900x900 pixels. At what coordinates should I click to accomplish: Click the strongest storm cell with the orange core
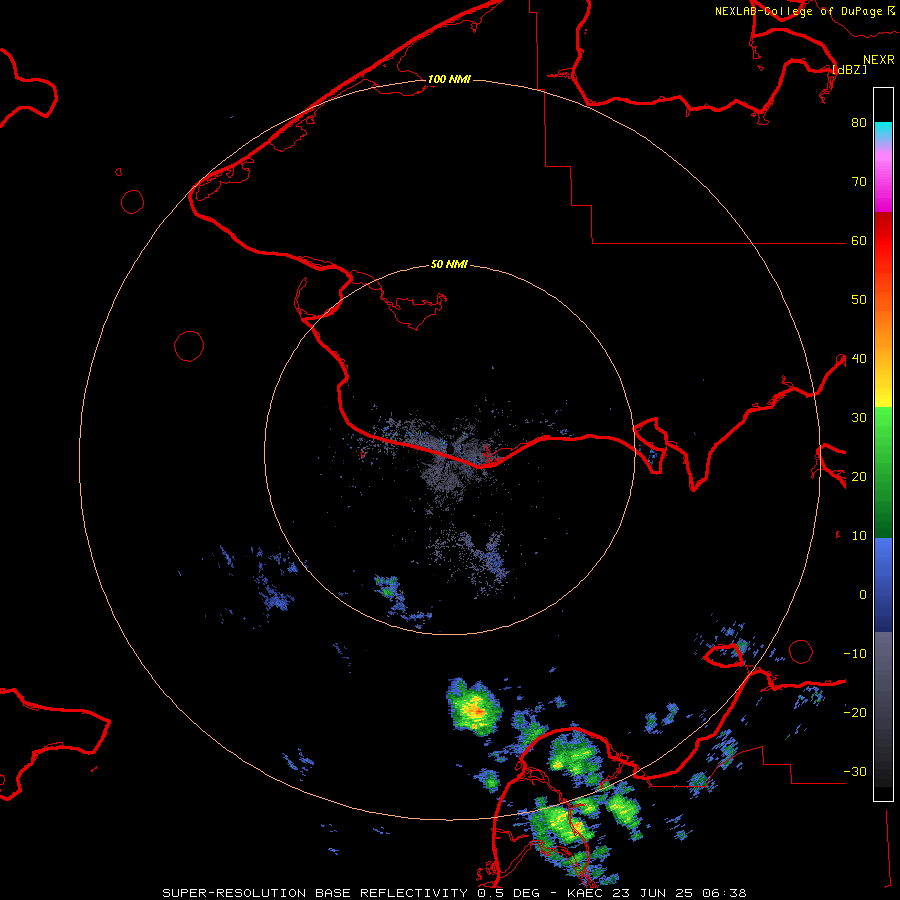click(x=474, y=709)
